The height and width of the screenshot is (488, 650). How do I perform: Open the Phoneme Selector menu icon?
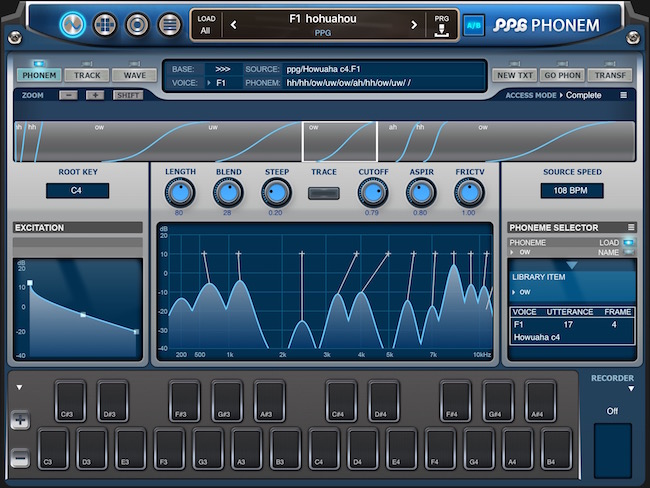coord(631,228)
